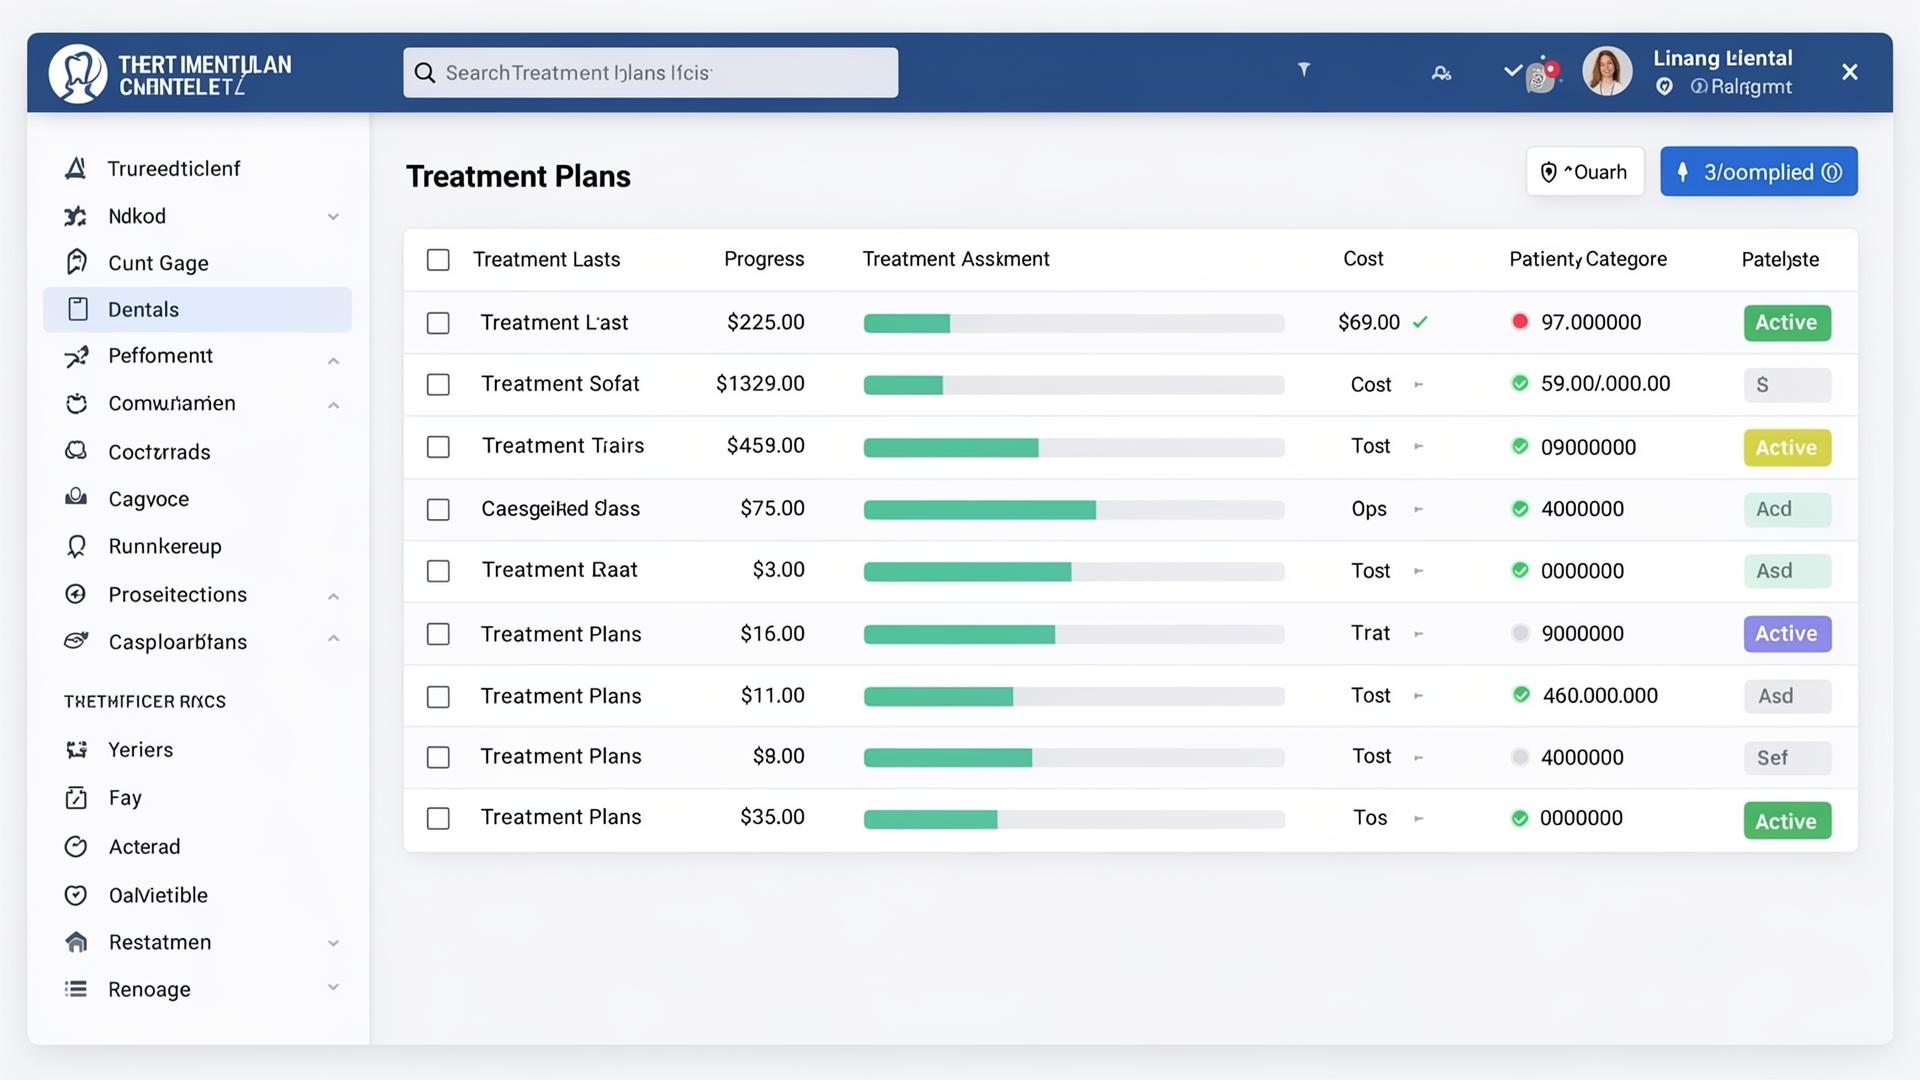
Task: Open the Dentals menu item
Action: pyautogui.click(x=197, y=309)
